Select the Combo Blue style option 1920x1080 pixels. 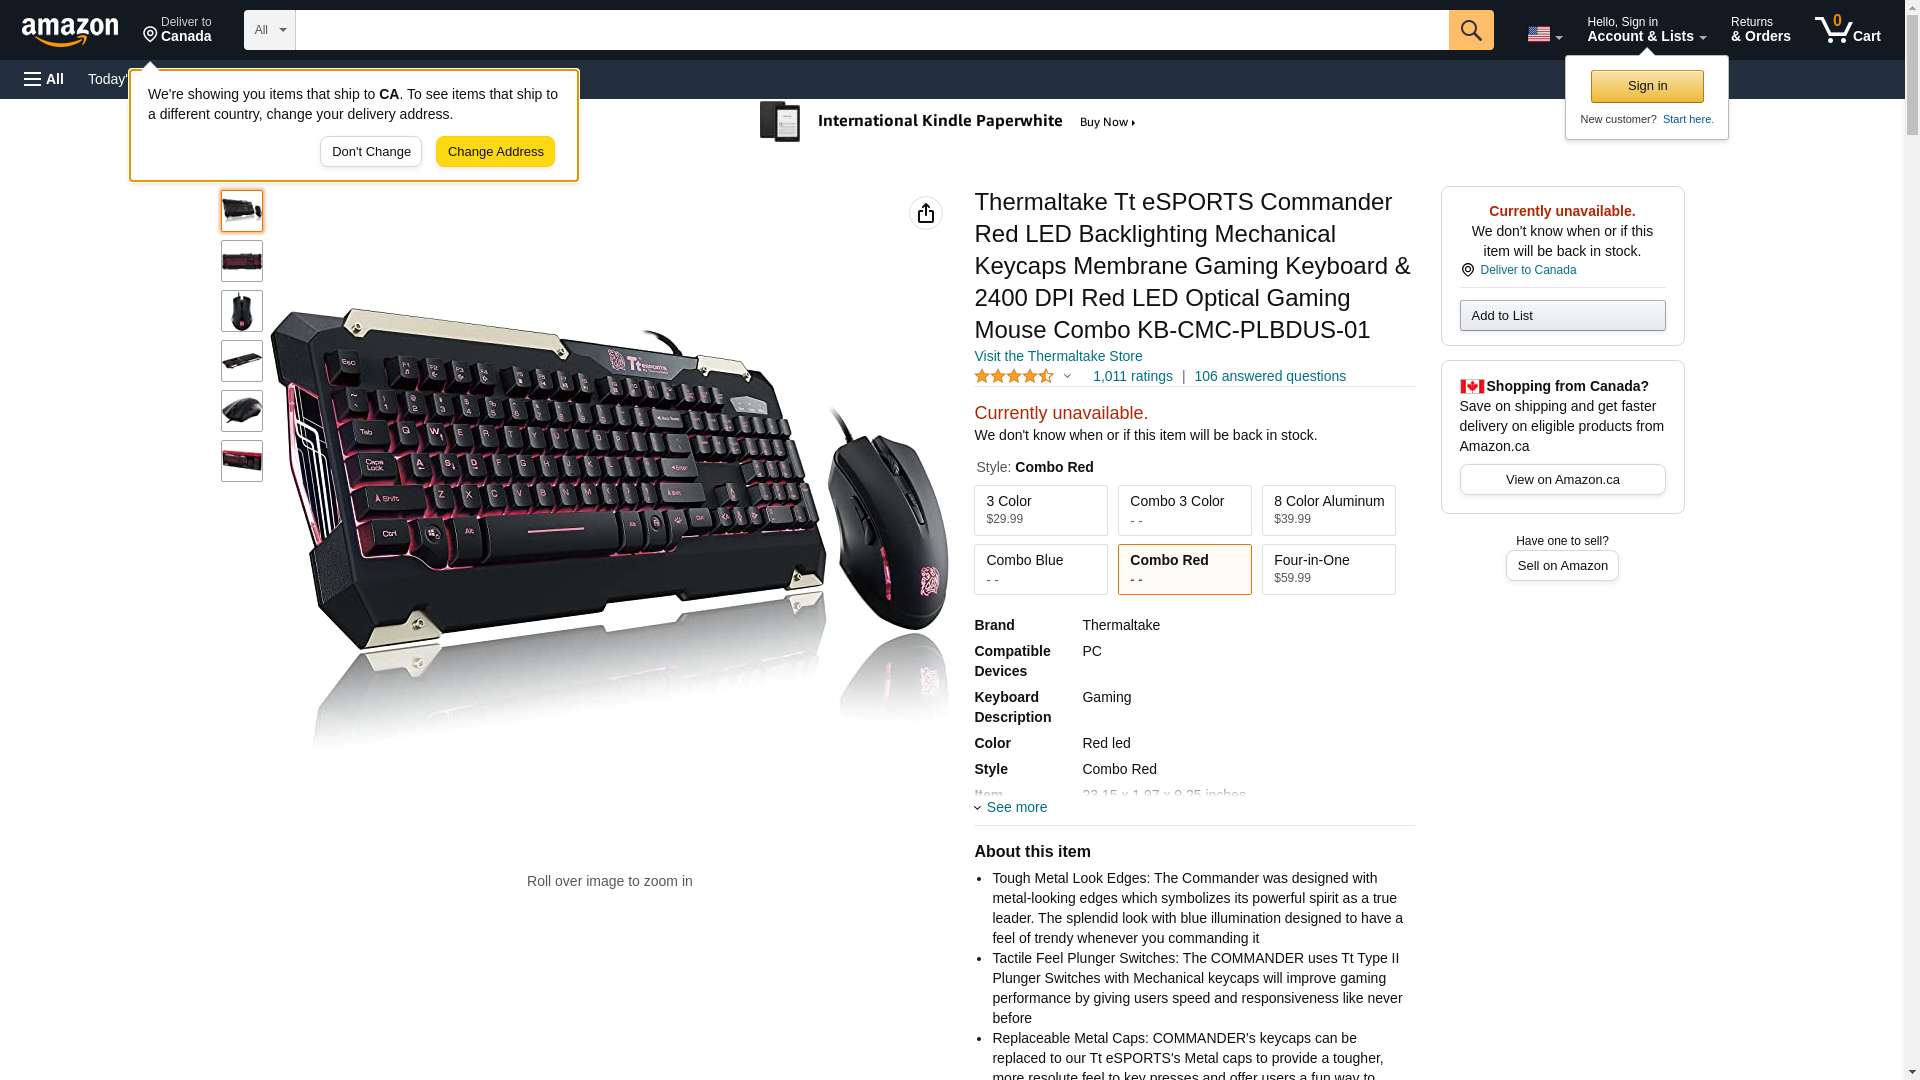(1041, 569)
